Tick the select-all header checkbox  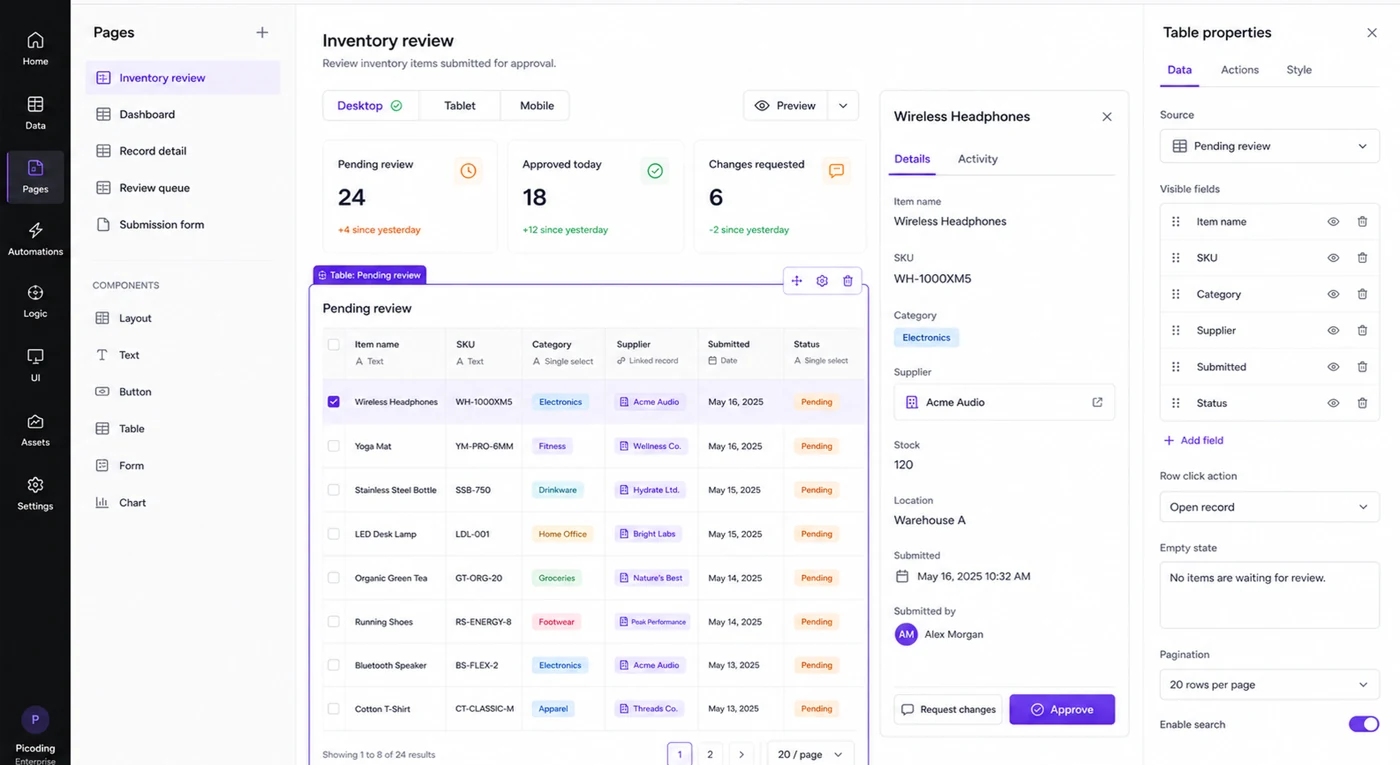[334, 344]
